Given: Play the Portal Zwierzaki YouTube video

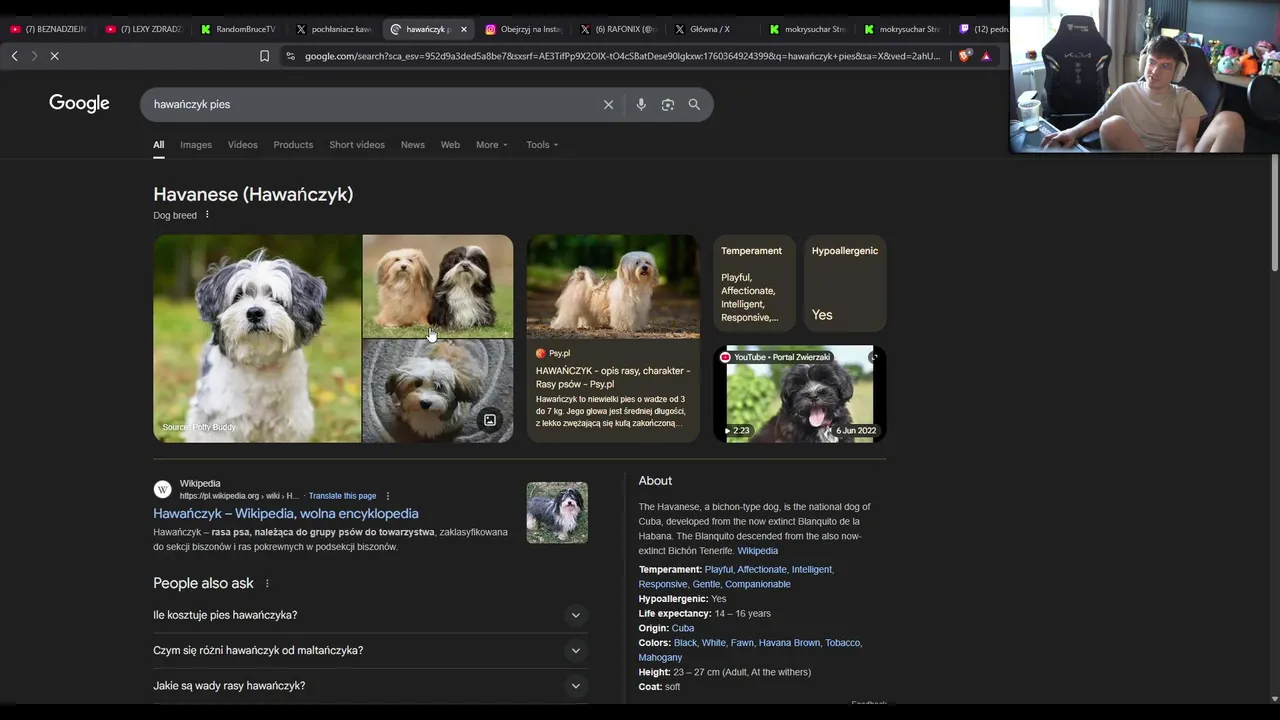Looking at the screenshot, I should [800, 394].
